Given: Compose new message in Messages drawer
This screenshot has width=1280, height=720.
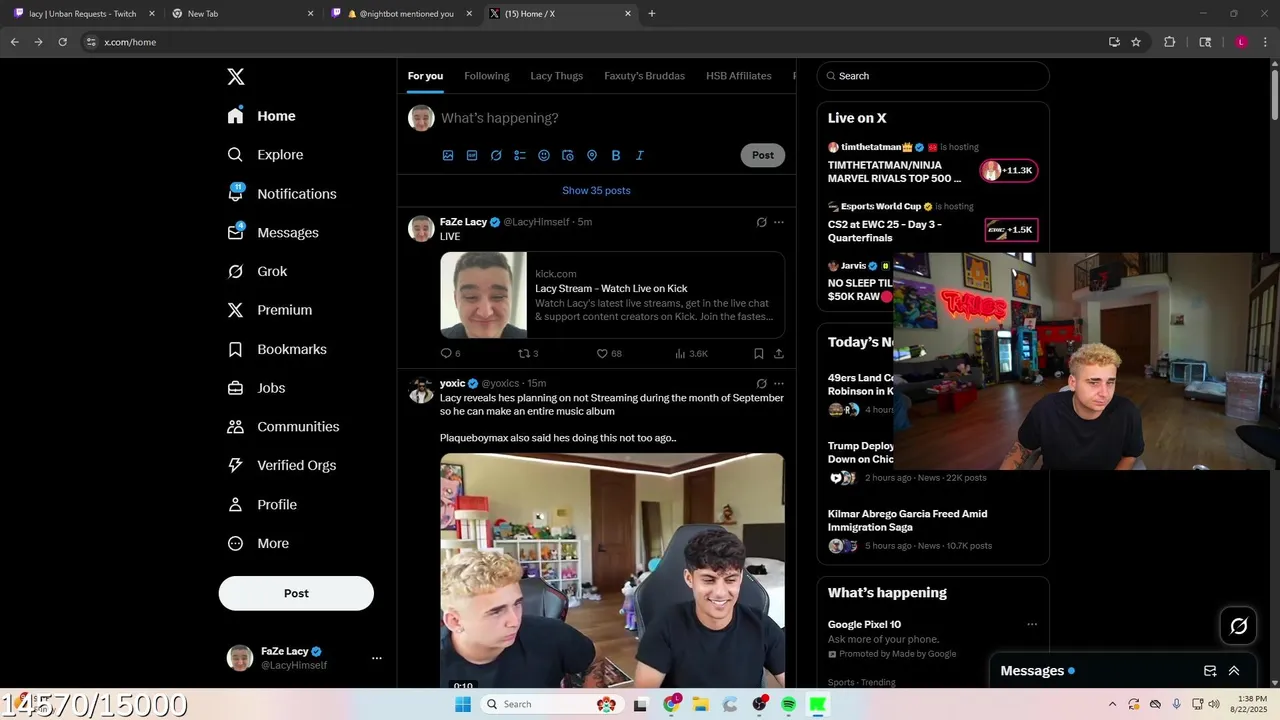Looking at the screenshot, I should point(1210,671).
